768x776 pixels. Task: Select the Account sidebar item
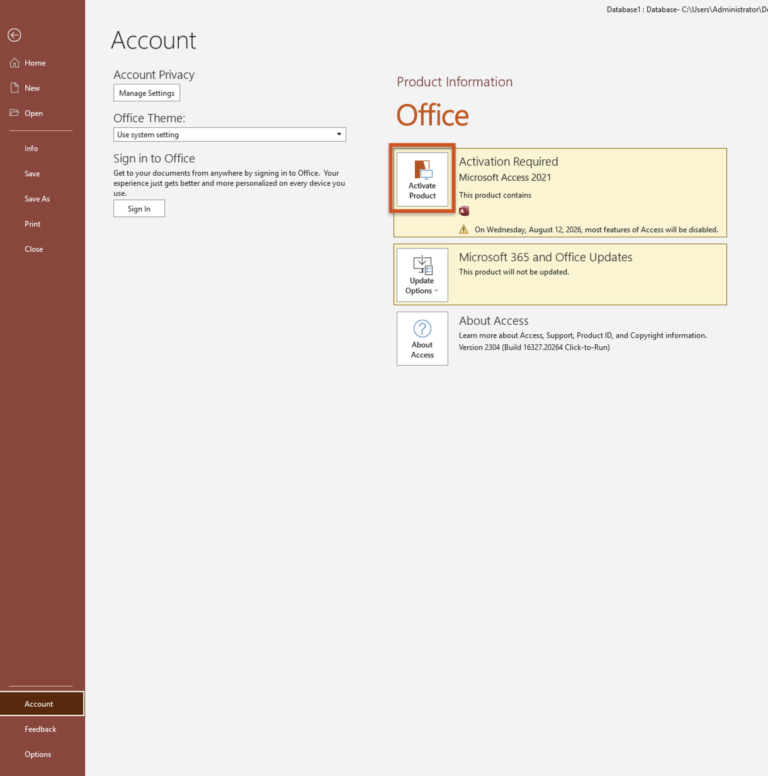pos(42,704)
